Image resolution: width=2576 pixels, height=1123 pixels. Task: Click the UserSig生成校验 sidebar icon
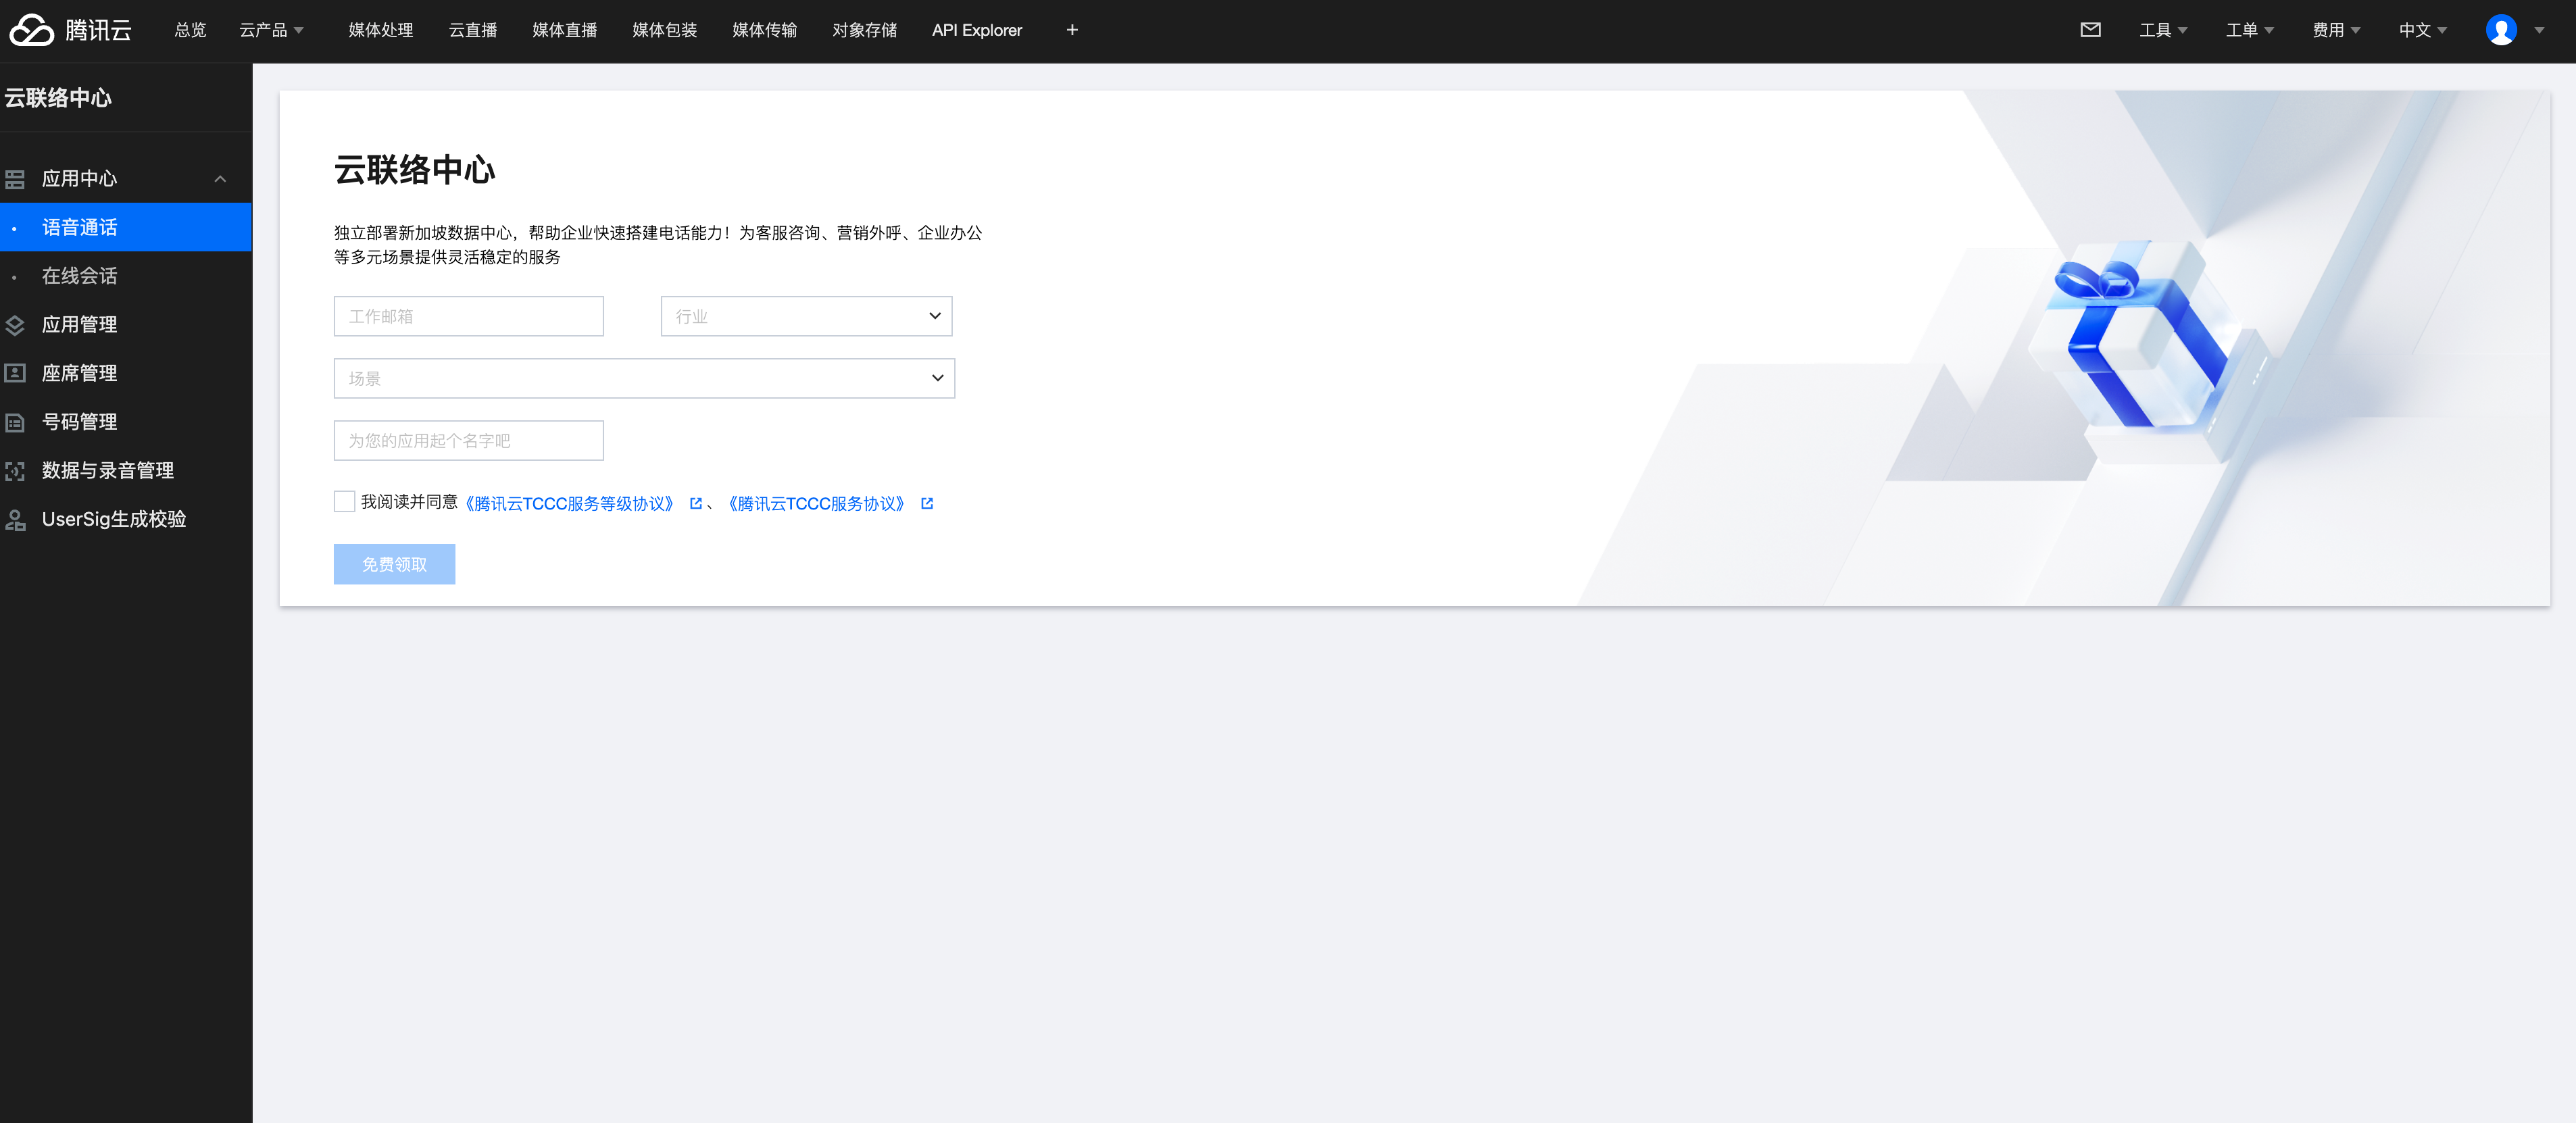pos(15,520)
